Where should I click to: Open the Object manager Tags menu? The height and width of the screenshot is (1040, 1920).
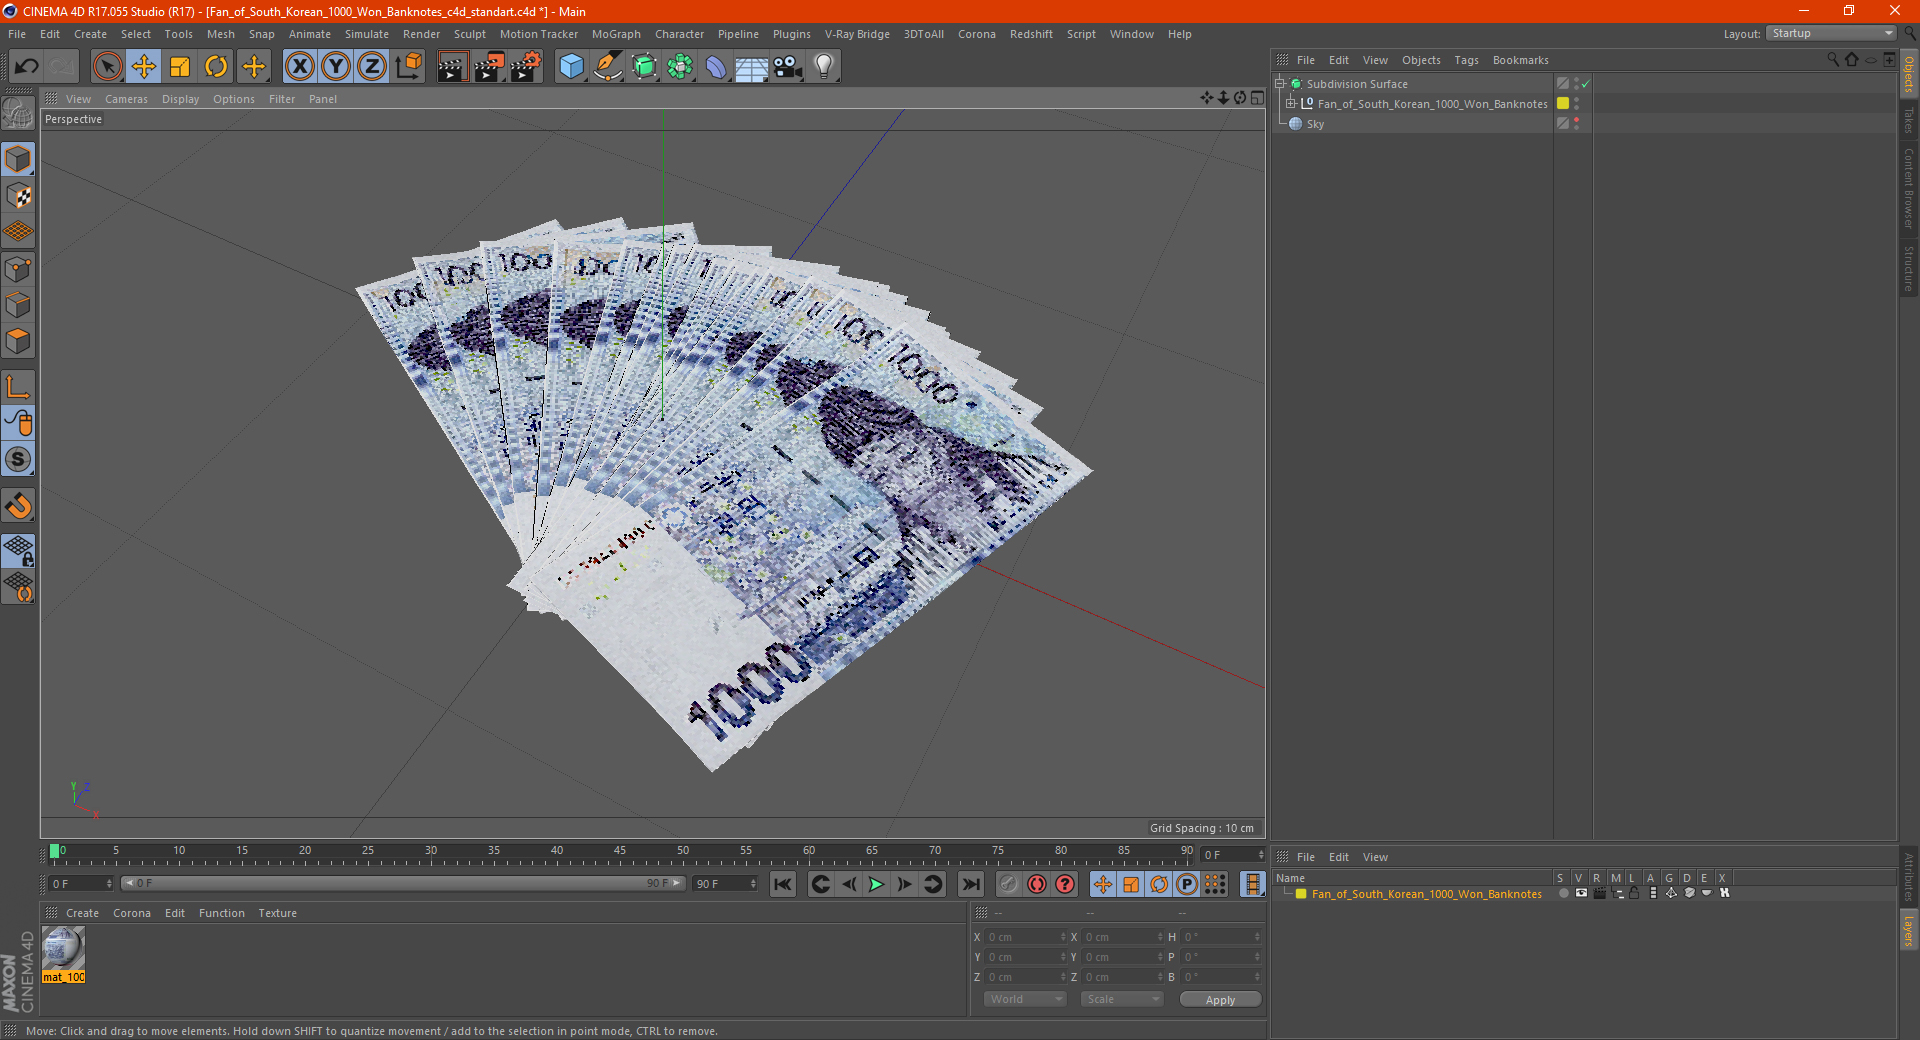pyautogui.click(x=1466, y=60)
